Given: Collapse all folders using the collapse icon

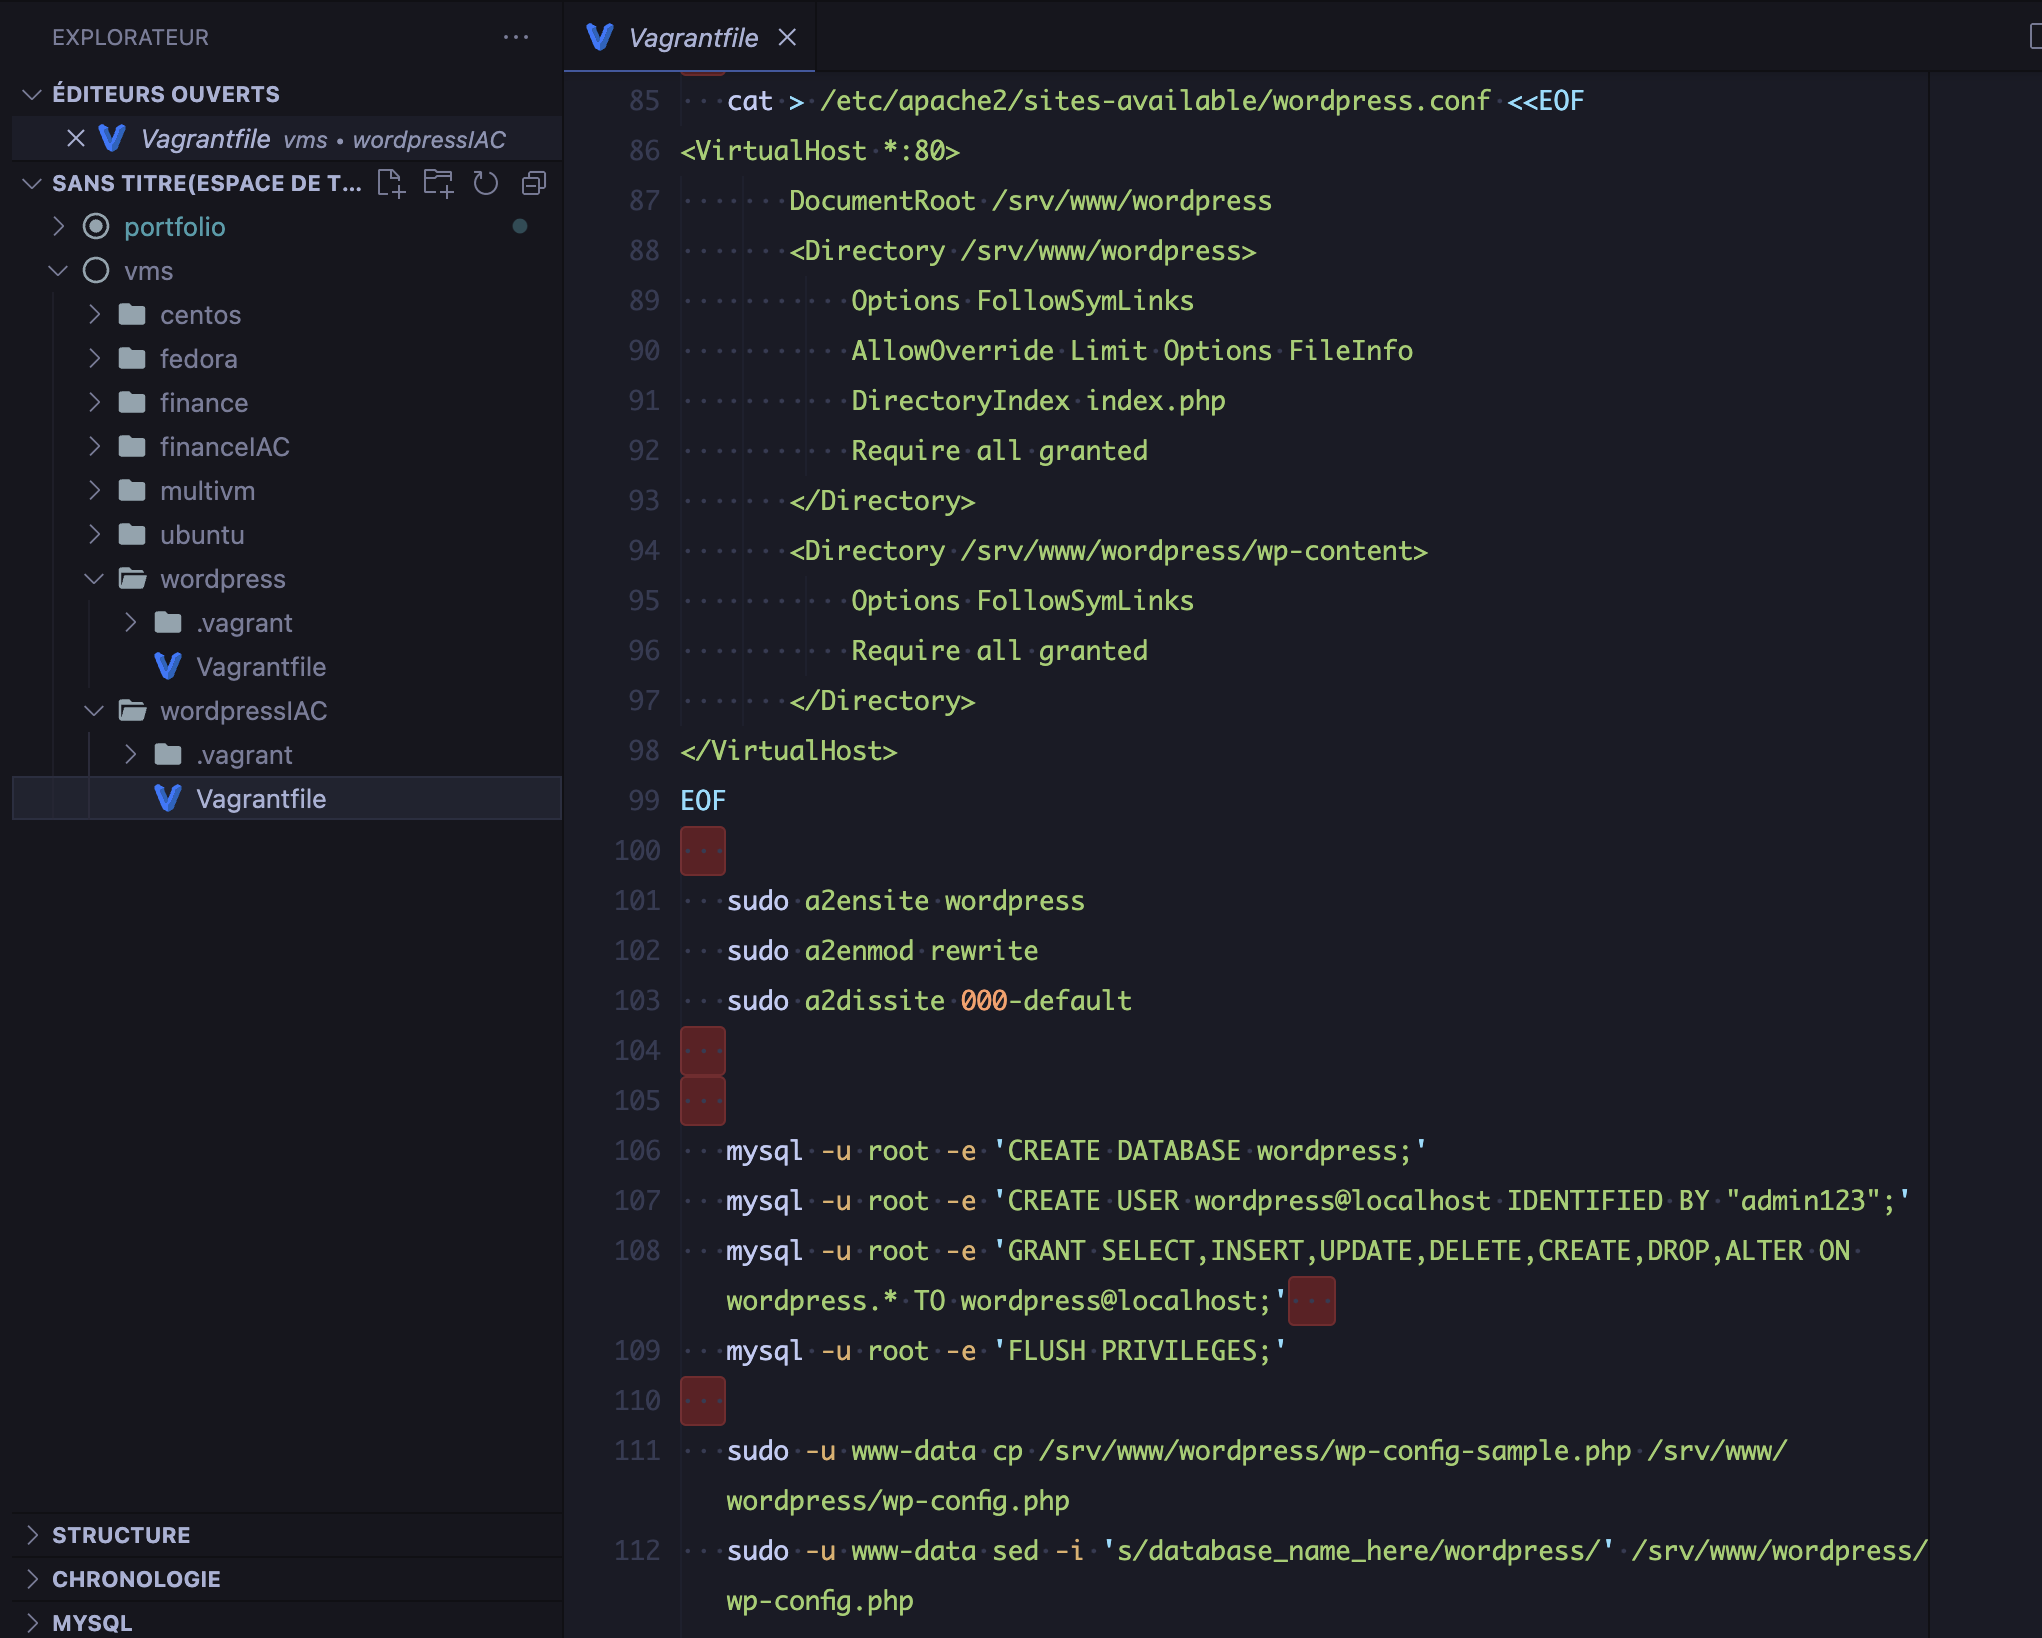Looking at the screenshot, I should coord(534,183).
